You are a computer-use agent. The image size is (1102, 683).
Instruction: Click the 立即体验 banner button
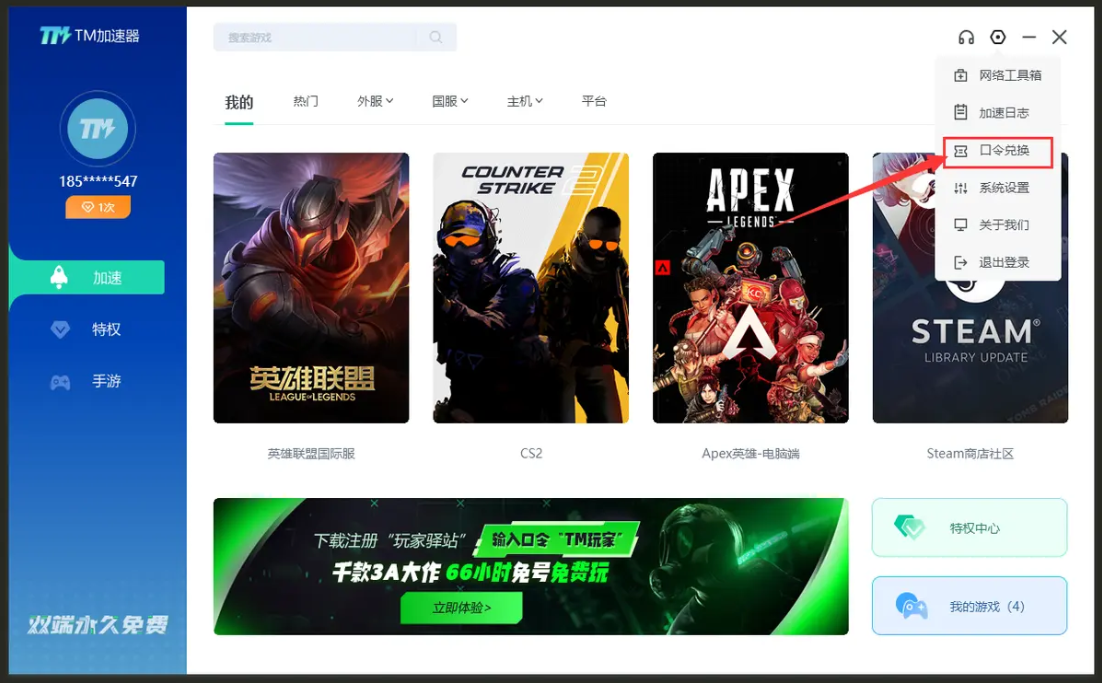[x=461, y=608]
